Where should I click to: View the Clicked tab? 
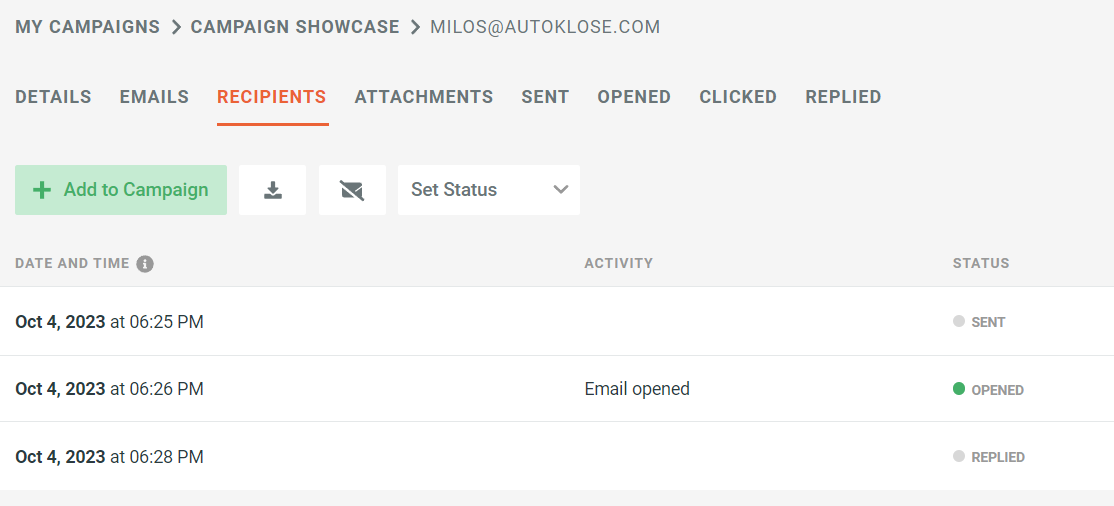coord(738,97)
